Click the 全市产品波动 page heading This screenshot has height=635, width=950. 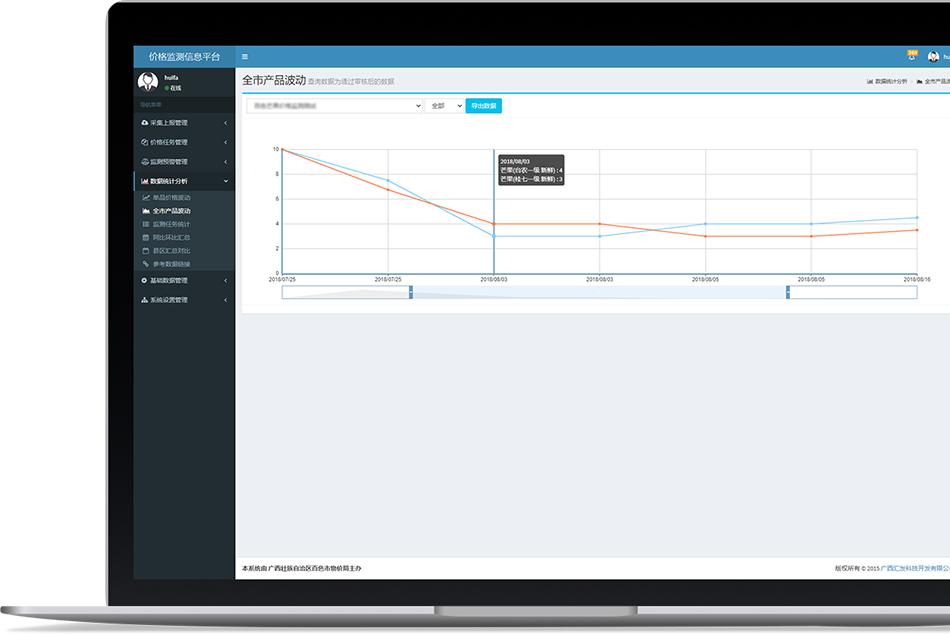[274, 80]
